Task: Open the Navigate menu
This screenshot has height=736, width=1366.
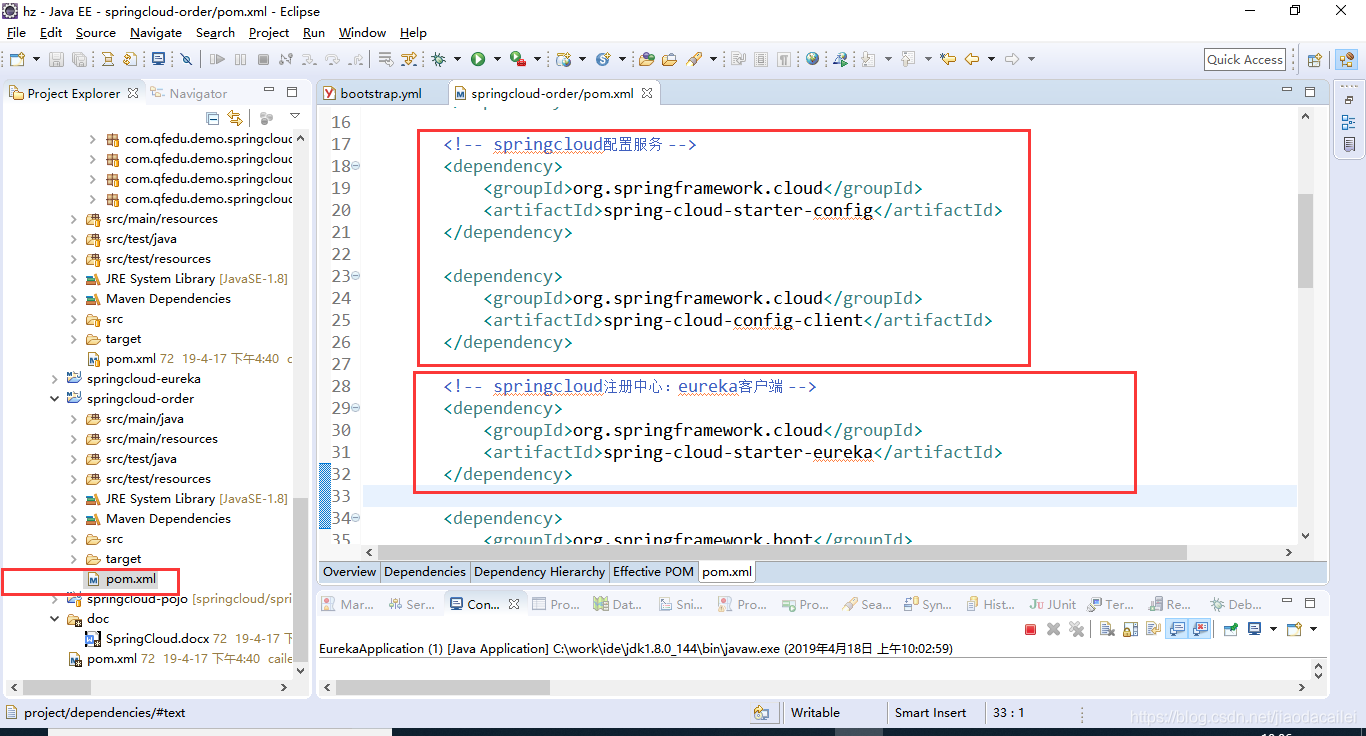Action: (x=156, y=32)
